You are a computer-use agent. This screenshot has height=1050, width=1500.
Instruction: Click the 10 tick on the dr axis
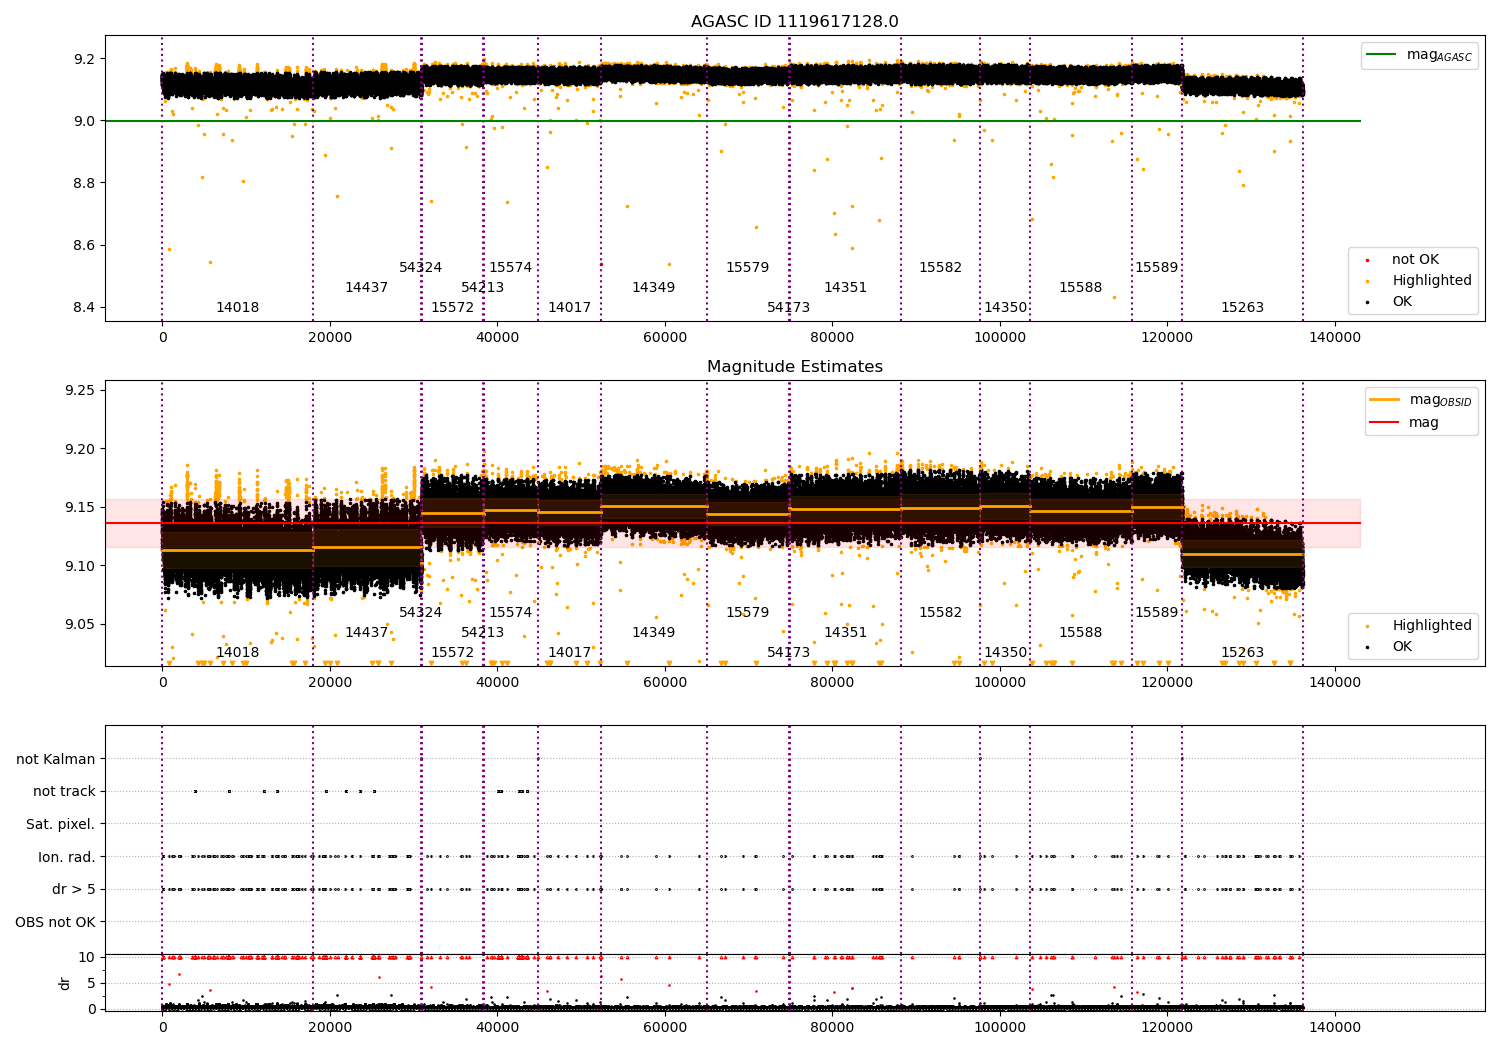[x=87, y=958]
